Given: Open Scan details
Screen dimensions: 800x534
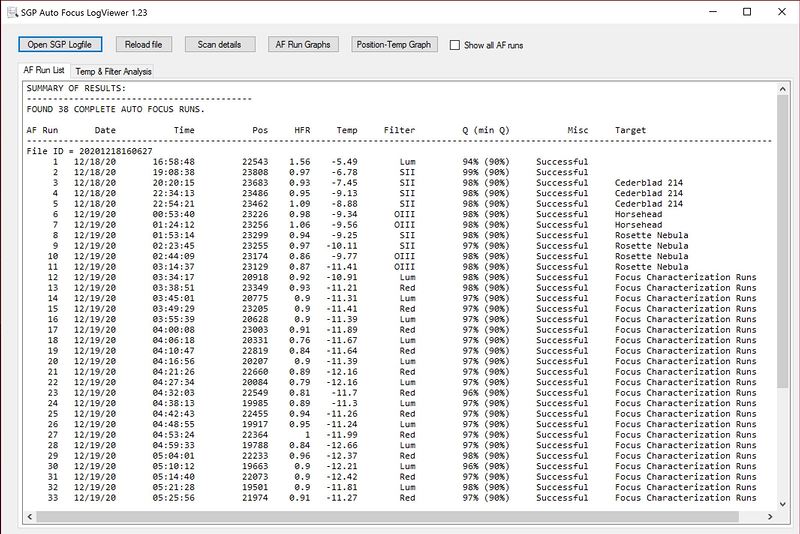Looking at the screenshot, I should point(219,44).
